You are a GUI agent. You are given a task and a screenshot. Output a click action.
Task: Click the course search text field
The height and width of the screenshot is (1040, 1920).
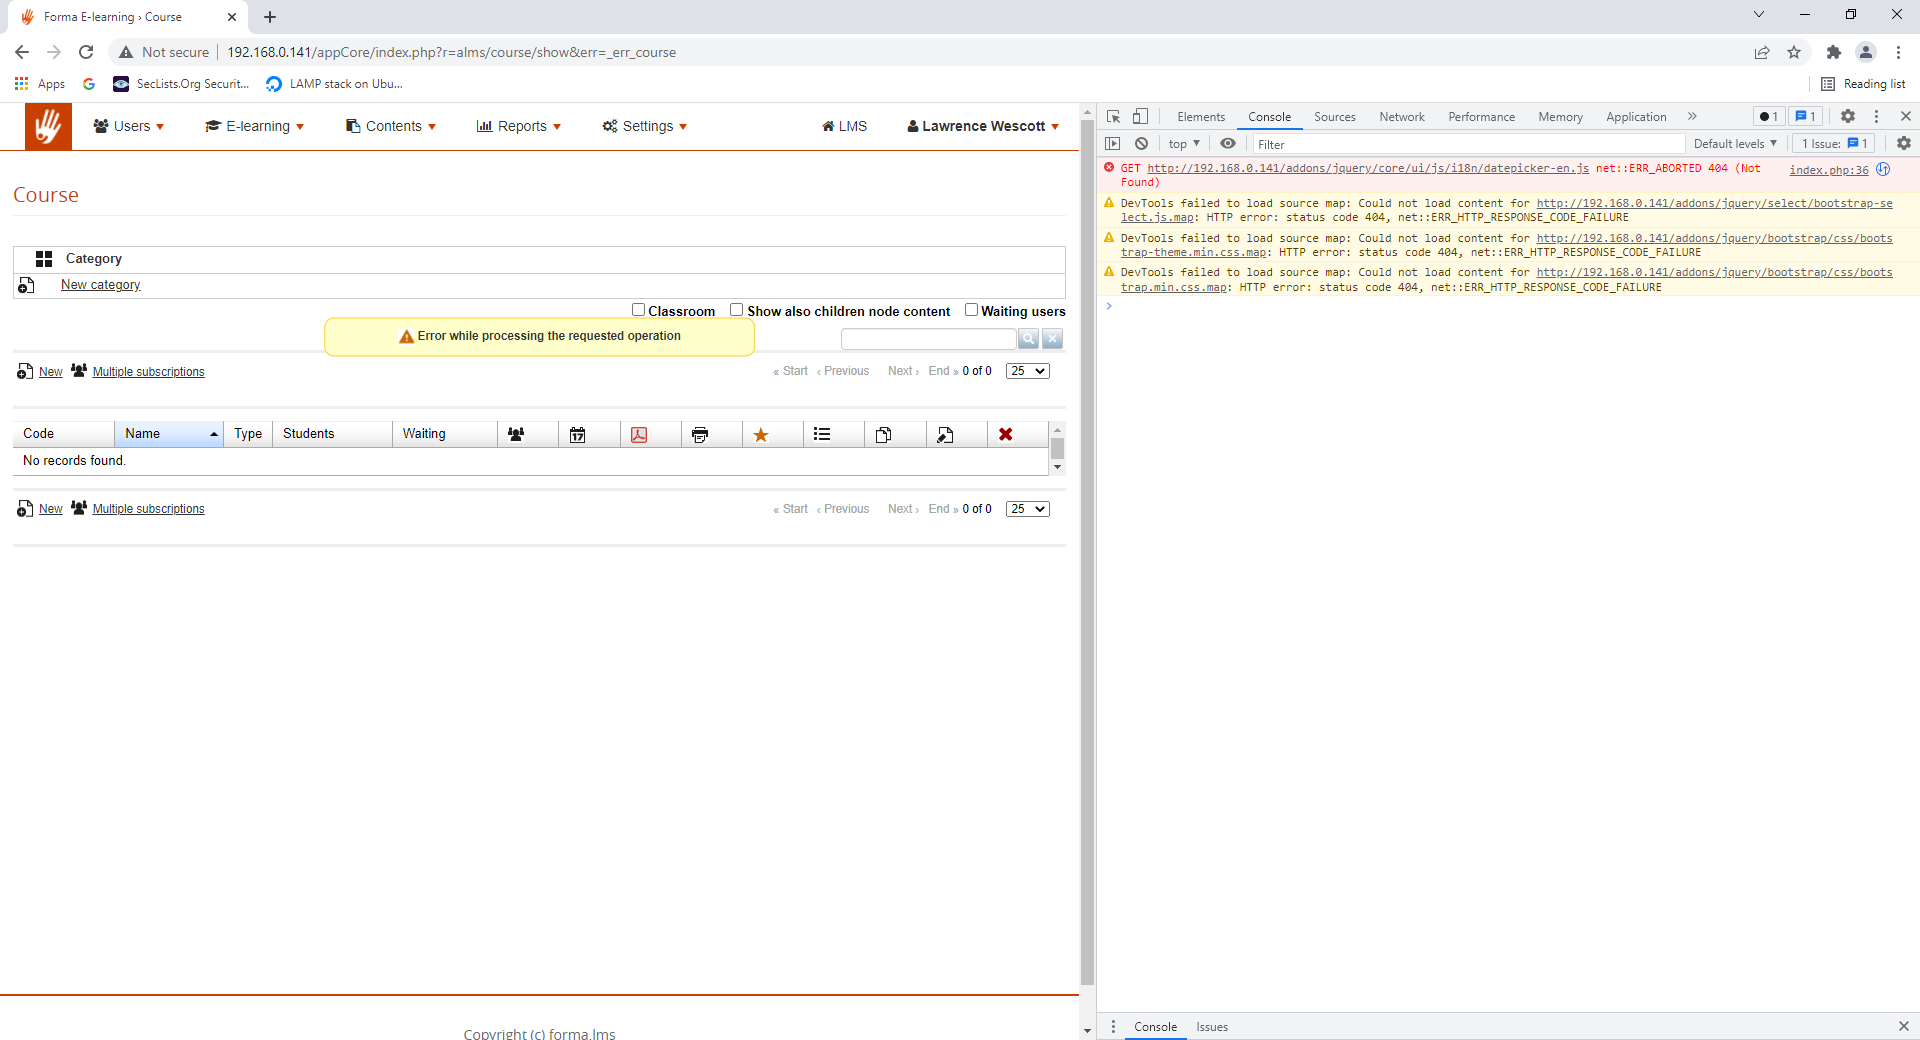click(x=928, y=339)
